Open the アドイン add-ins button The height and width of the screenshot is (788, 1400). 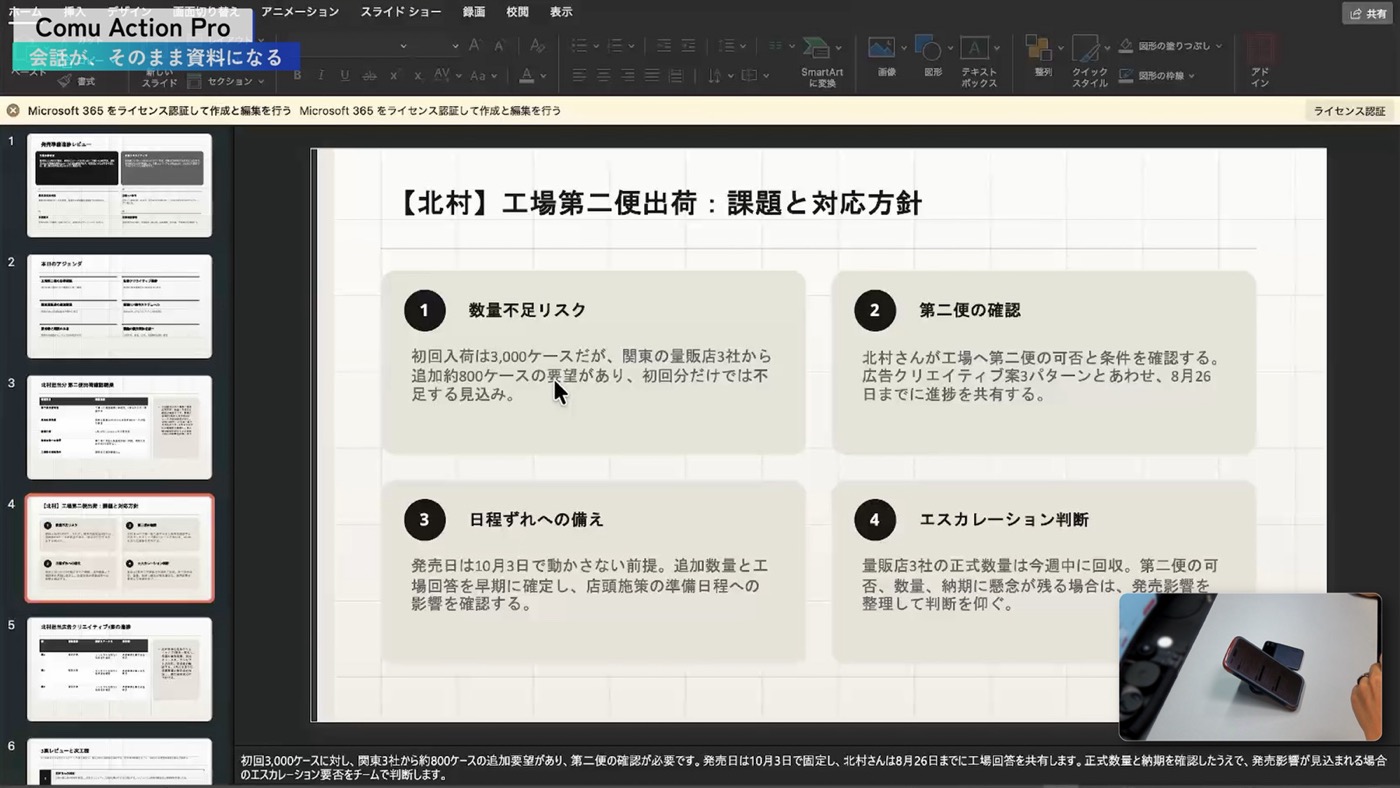click(x=1260, y=62)
